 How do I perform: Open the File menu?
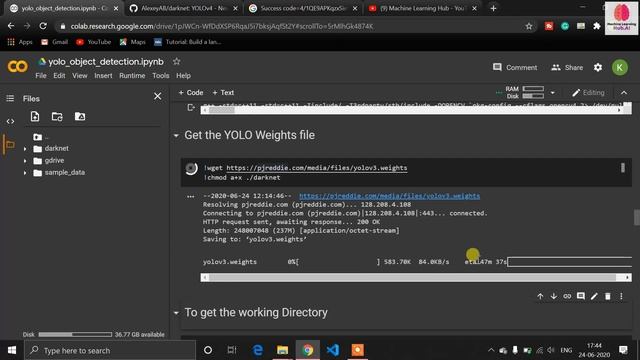41,76
